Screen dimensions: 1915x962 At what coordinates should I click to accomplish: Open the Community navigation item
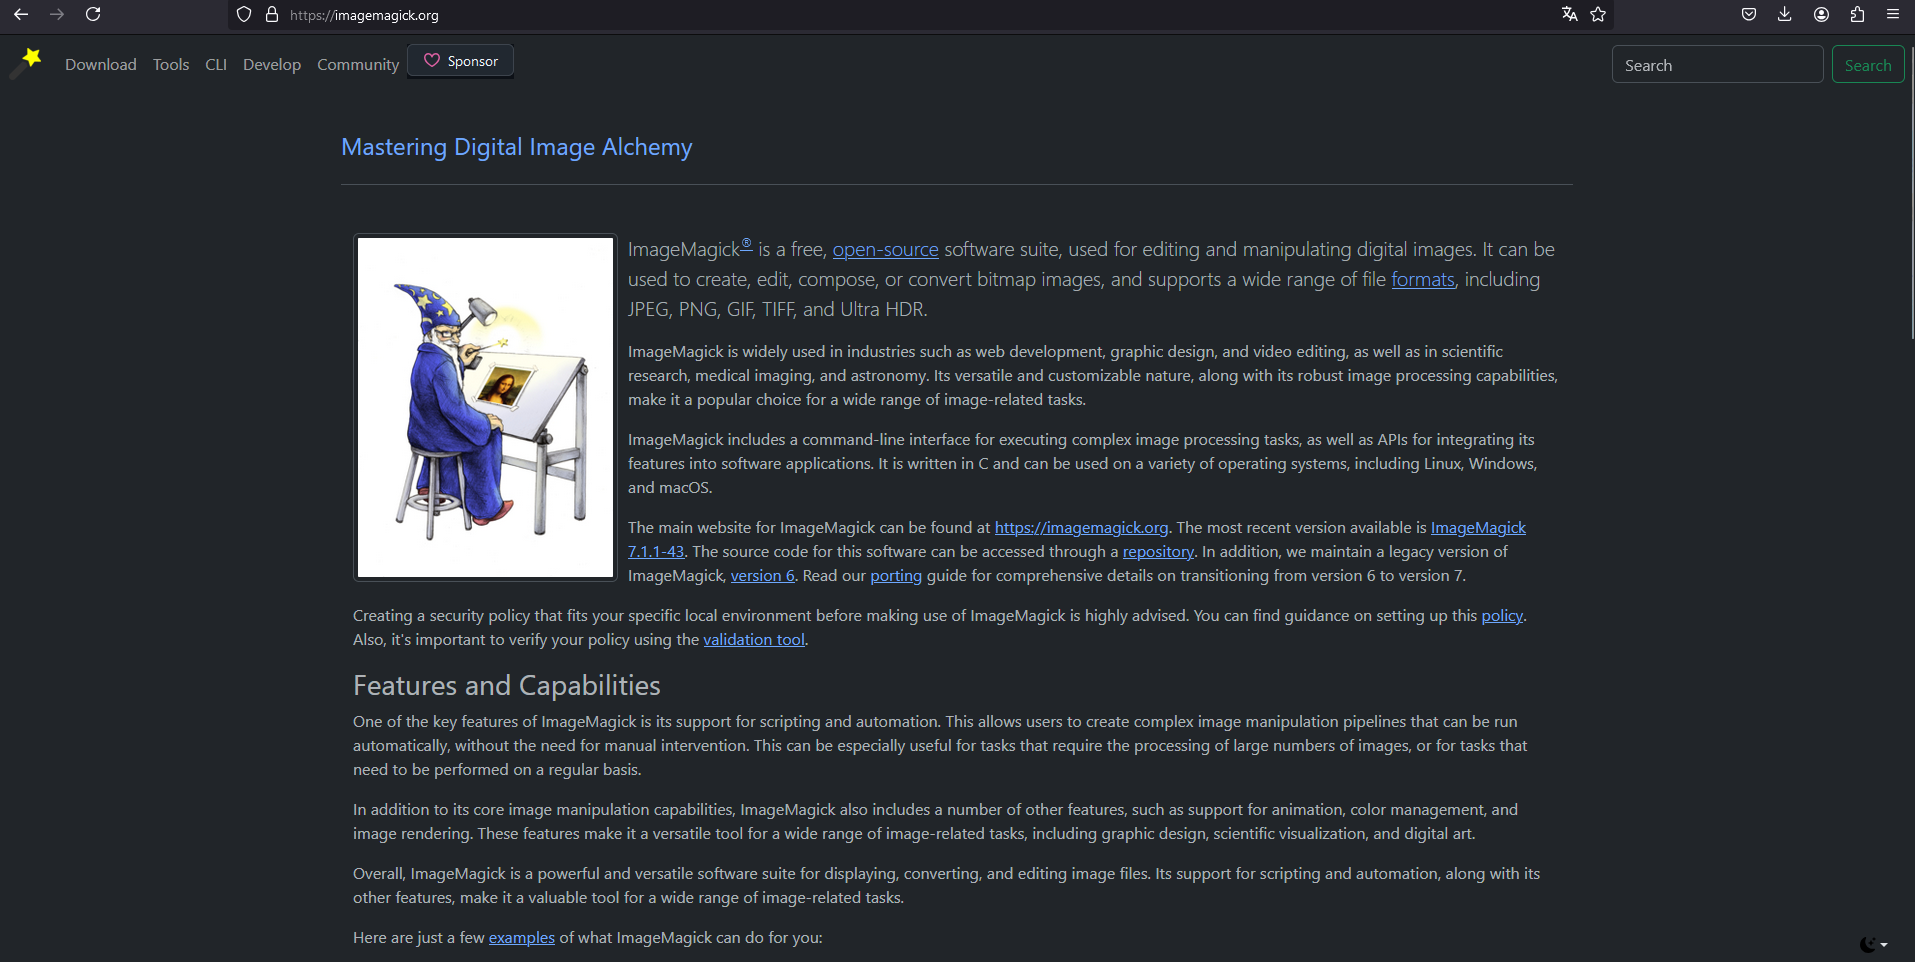pos(358,65)
